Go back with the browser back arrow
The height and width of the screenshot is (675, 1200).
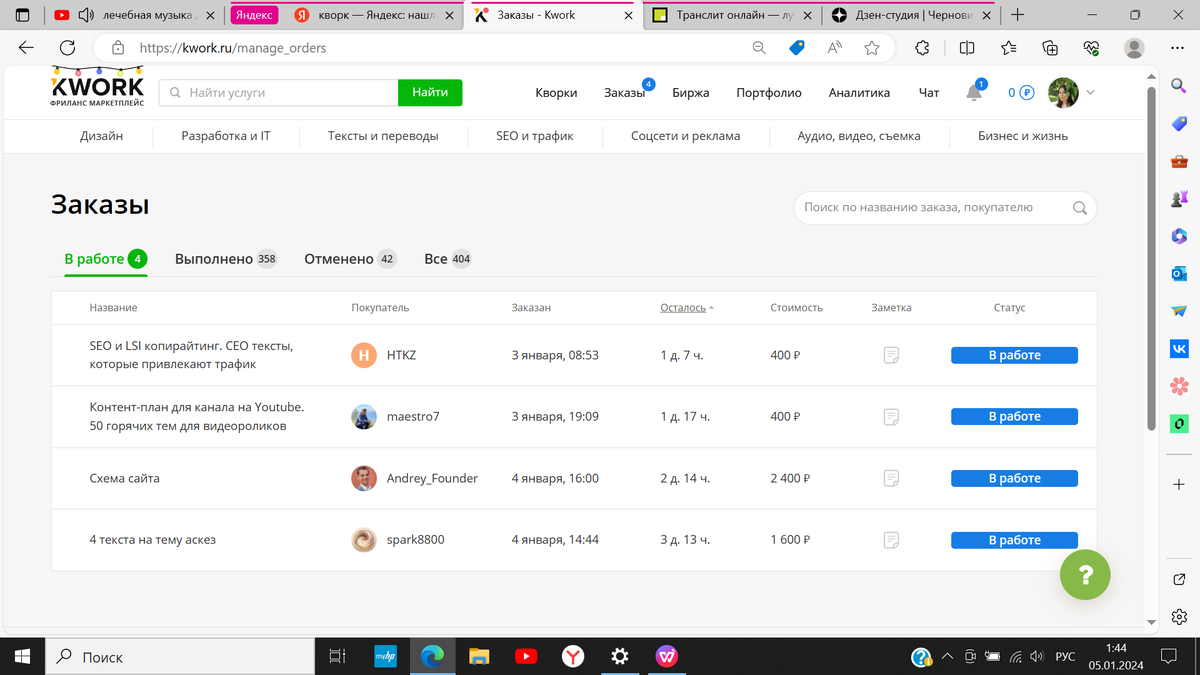pyautogui.click(x=26, y=47)
